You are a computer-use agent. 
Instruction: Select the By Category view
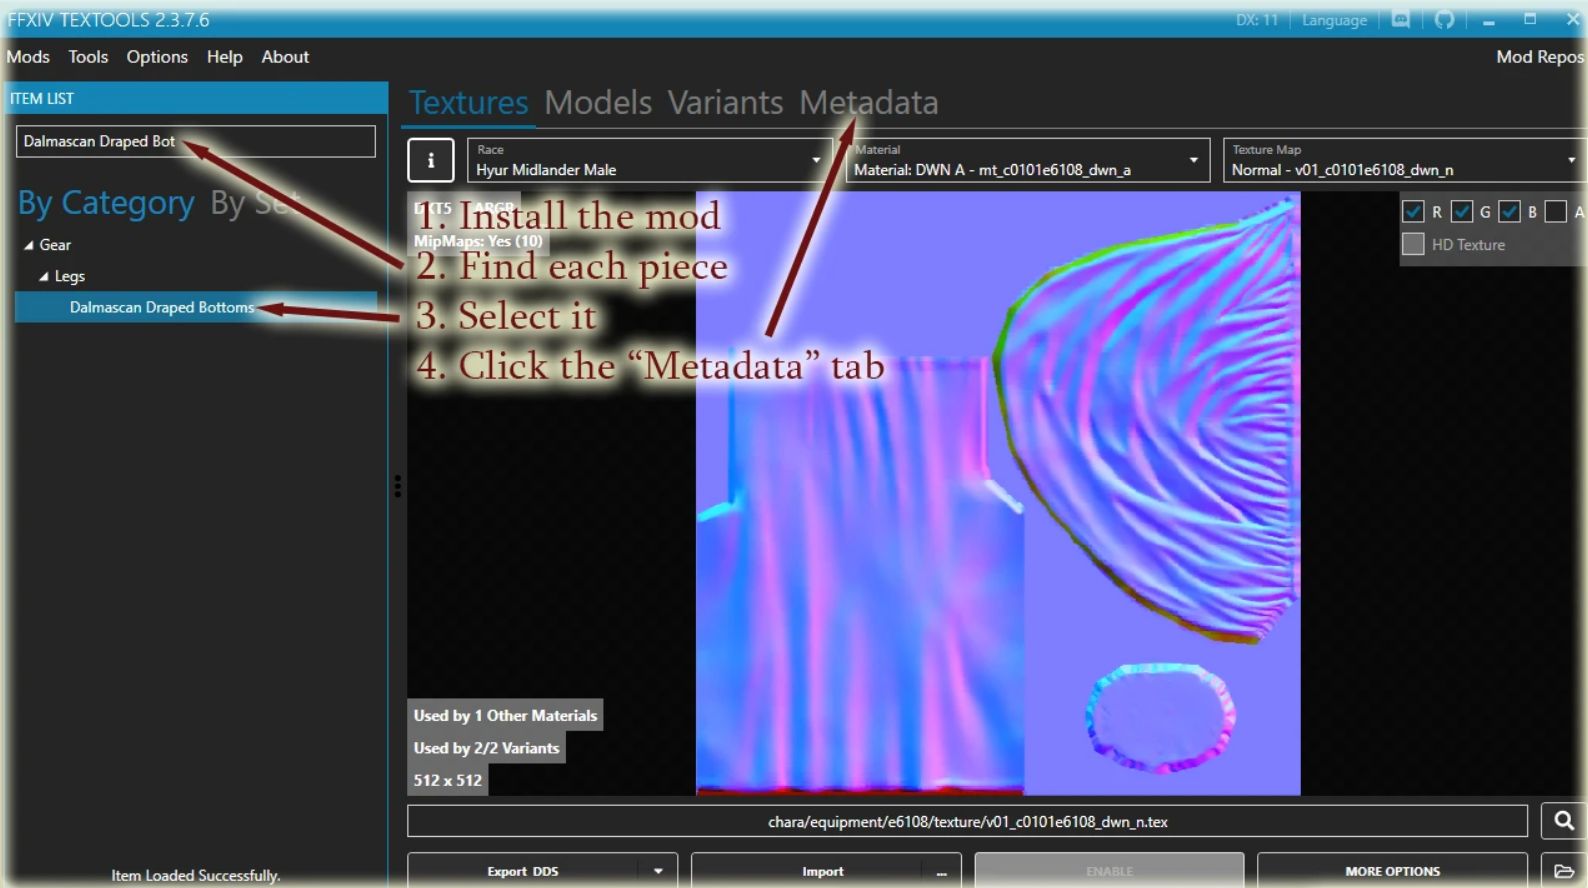(106, 203)
